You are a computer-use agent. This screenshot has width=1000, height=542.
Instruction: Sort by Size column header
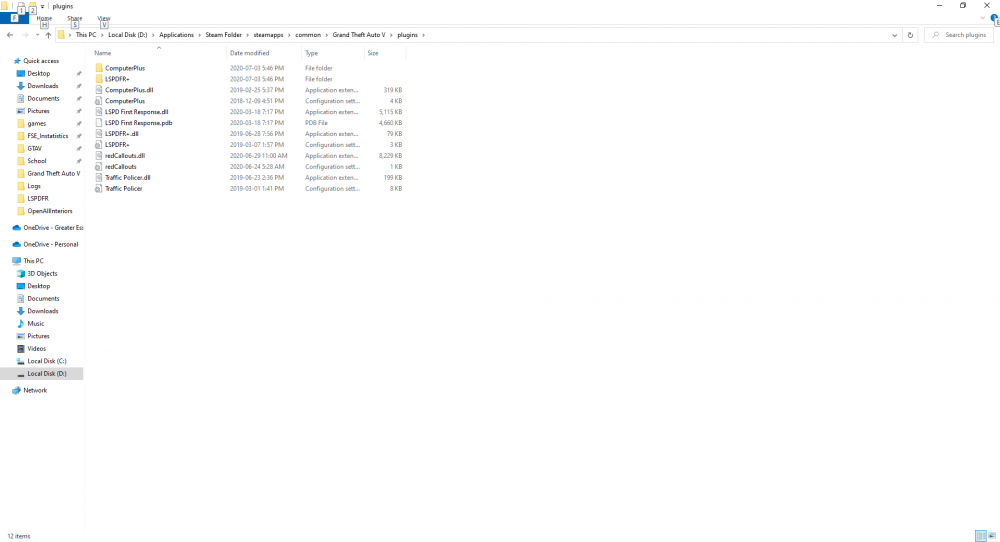point(373,53)
